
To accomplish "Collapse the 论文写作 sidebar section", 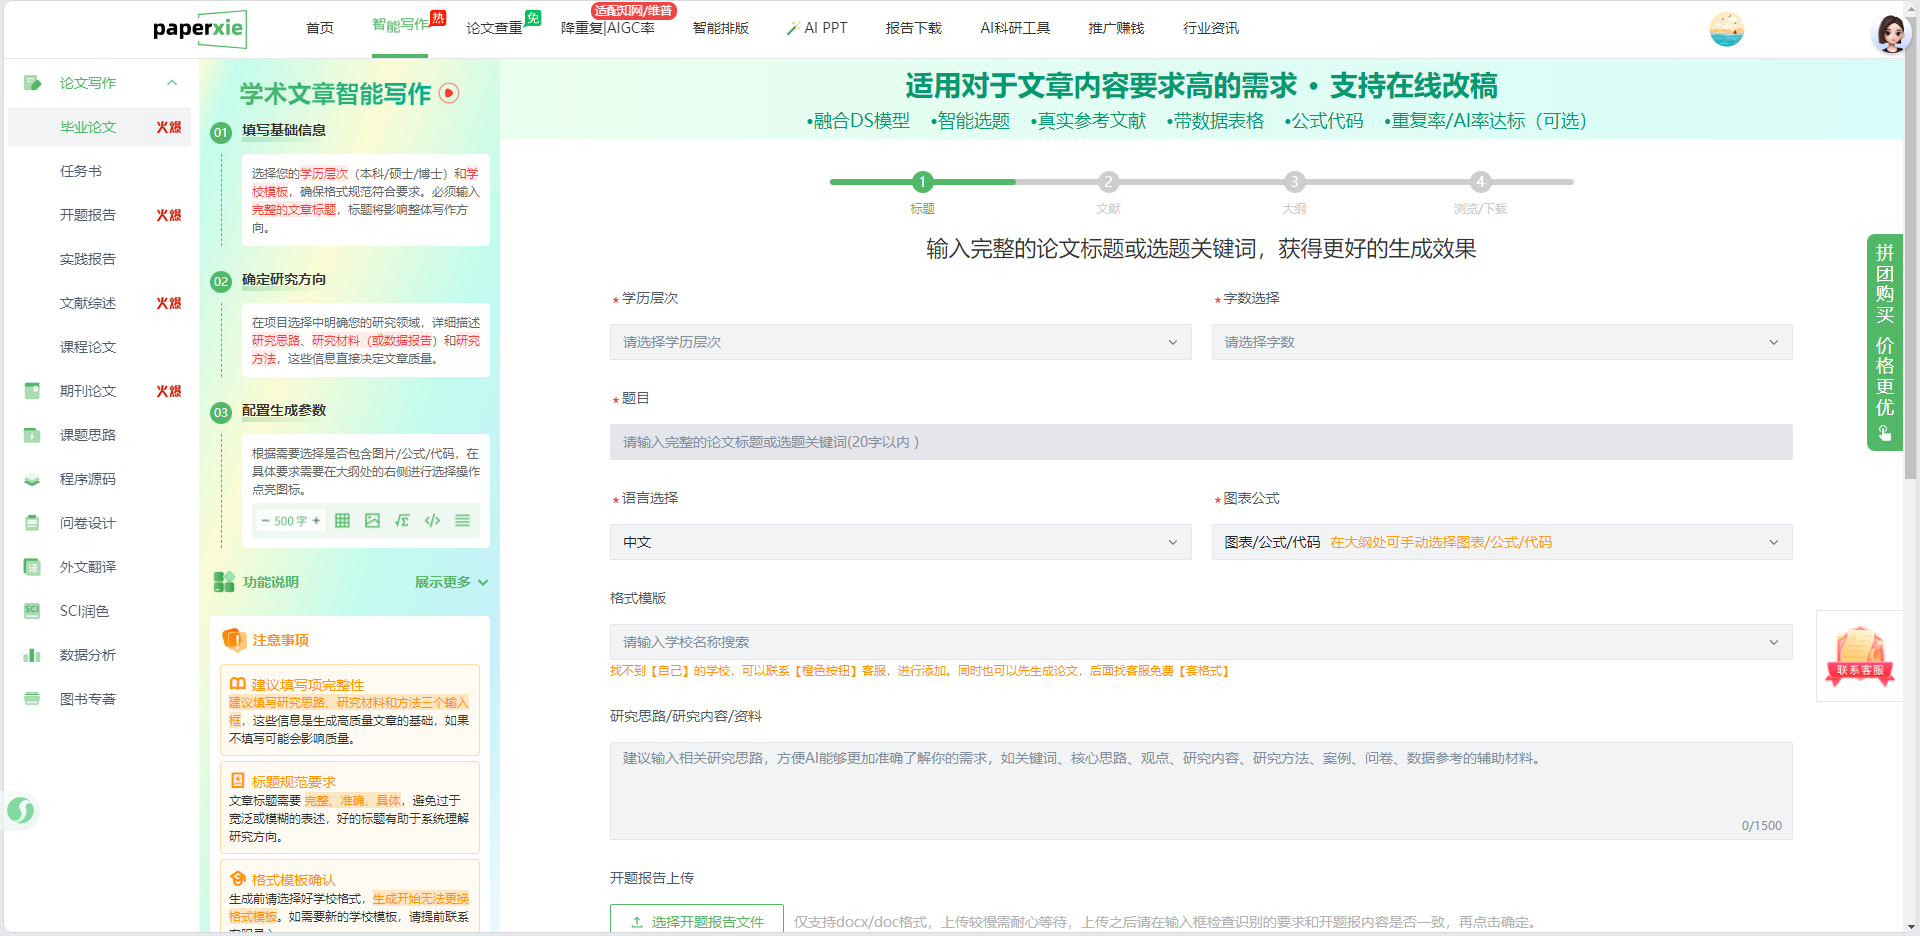I will coord(172,83).
